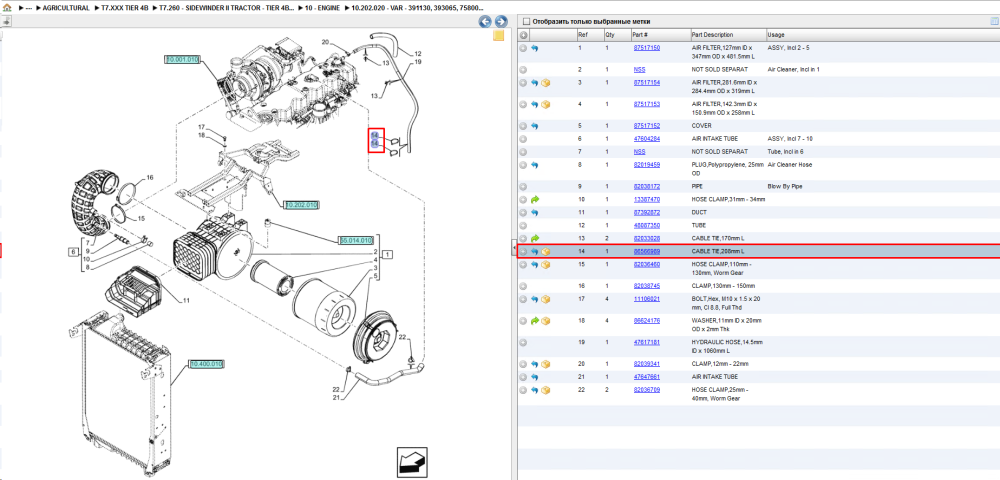Screen dimensions: 1000x480
Task: Click the blue arrow icon for DUCT row
Action: (x=534, y=212)
